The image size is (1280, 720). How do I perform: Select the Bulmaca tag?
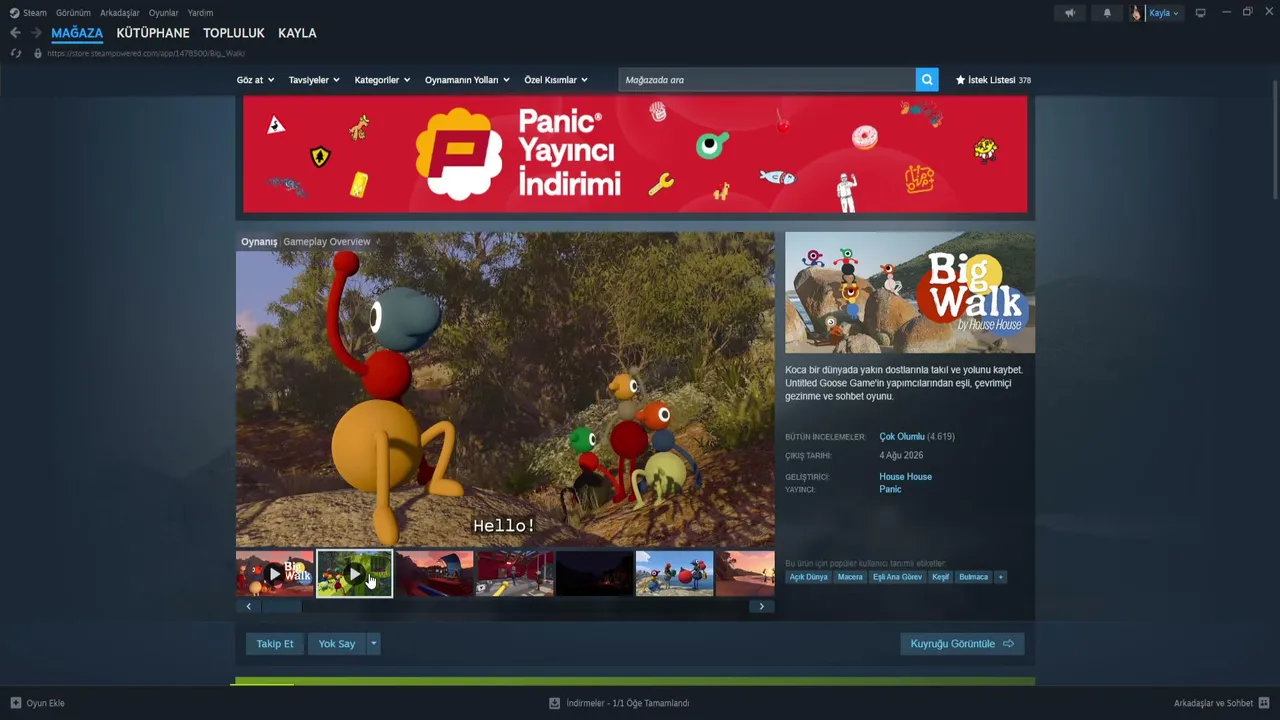(973, 577)
